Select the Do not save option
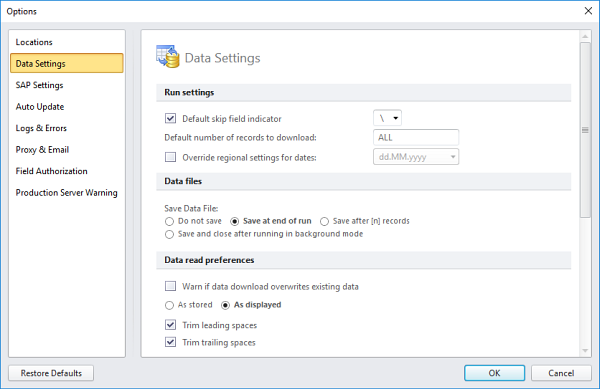The height and width of the screenshot is (389, 600). click(169, 221)
